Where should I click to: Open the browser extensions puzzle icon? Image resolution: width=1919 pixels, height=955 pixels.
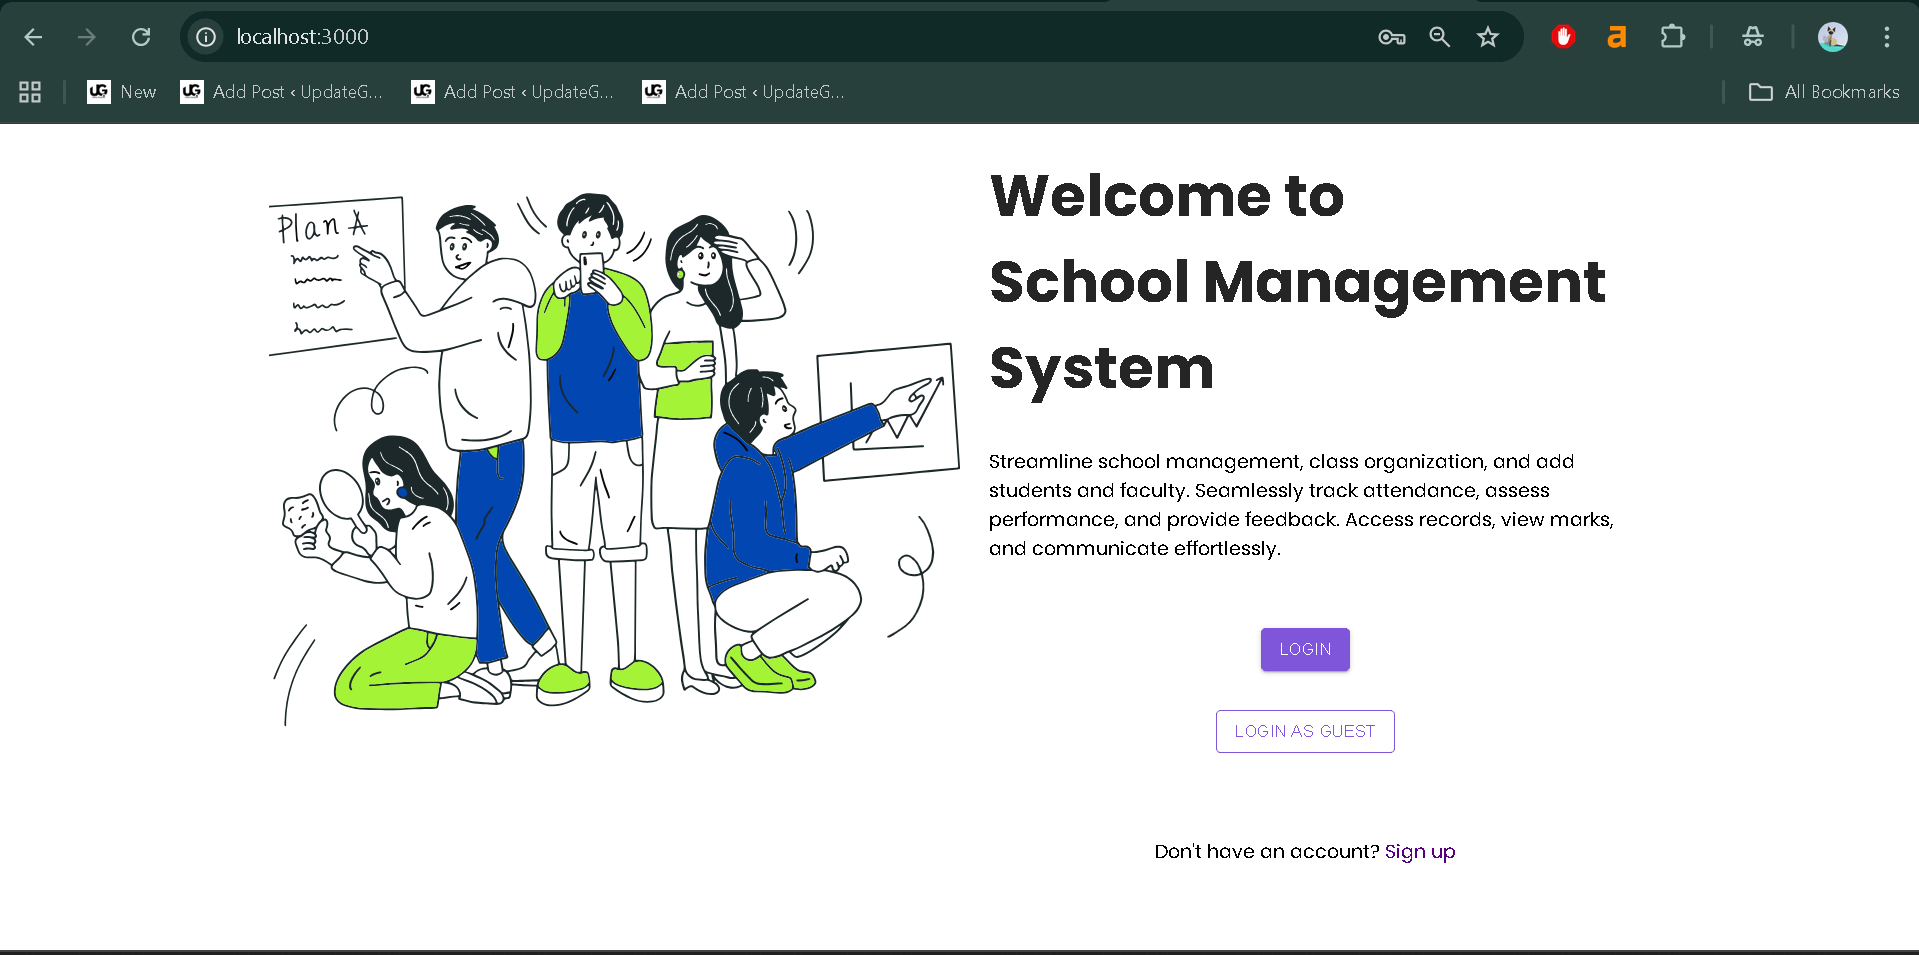[x=1672, y=36]
